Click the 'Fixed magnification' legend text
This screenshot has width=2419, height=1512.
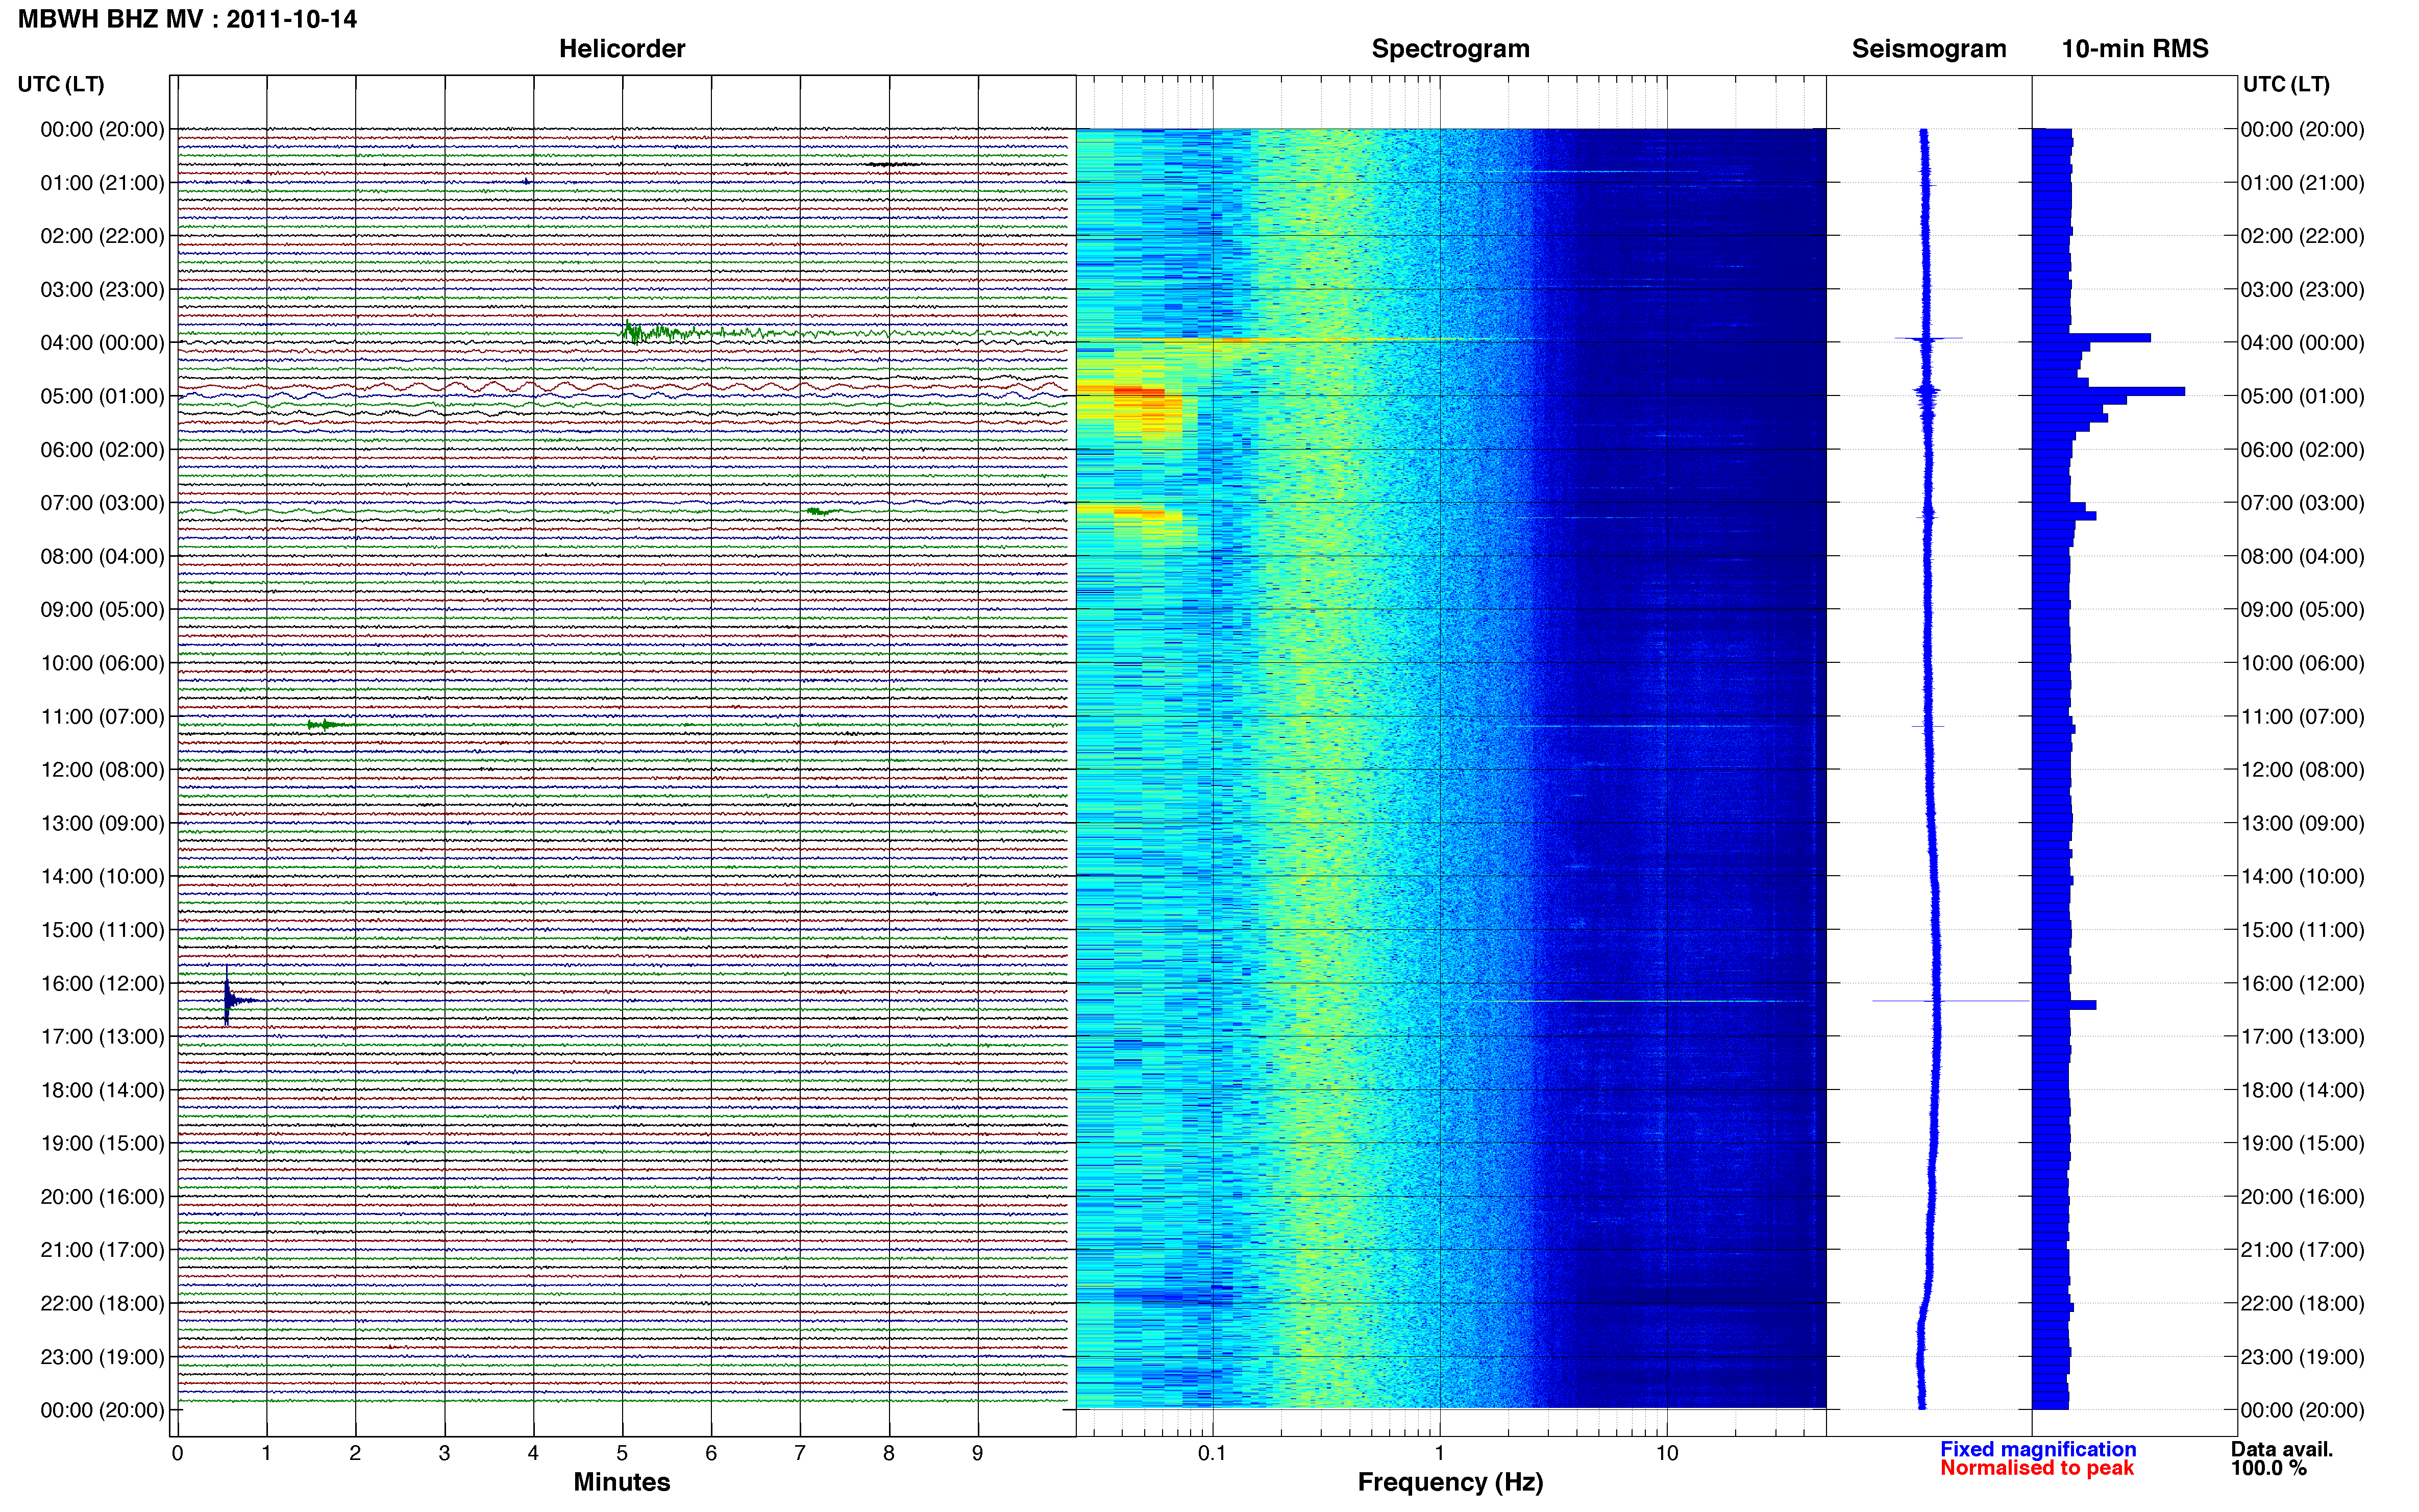(2038, 1449)
